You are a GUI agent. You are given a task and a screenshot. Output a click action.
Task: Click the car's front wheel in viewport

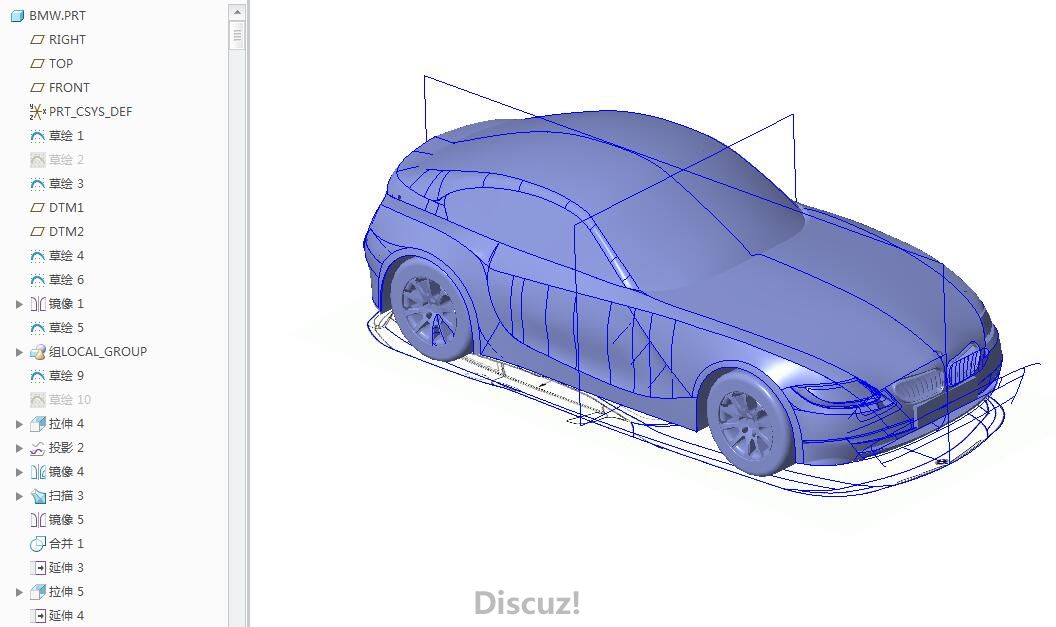tap(750, 422)
